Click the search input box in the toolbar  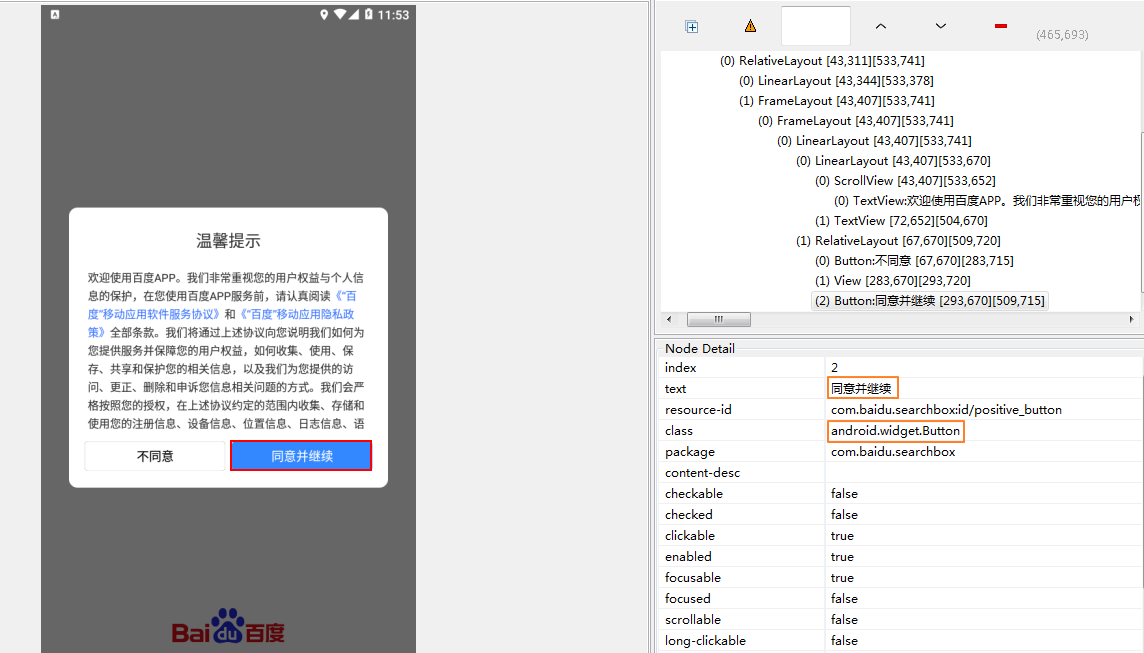coord(816,26)
